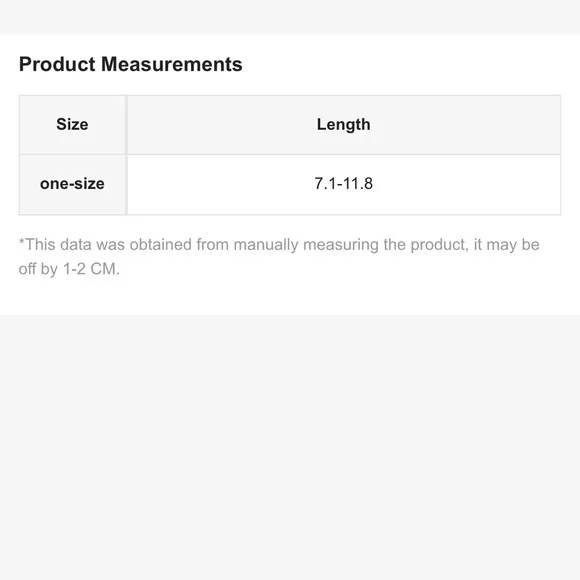Screen dimensions: 580x580
Task: Click the asterisk starting the disclaimer
Action: point(21,242)
